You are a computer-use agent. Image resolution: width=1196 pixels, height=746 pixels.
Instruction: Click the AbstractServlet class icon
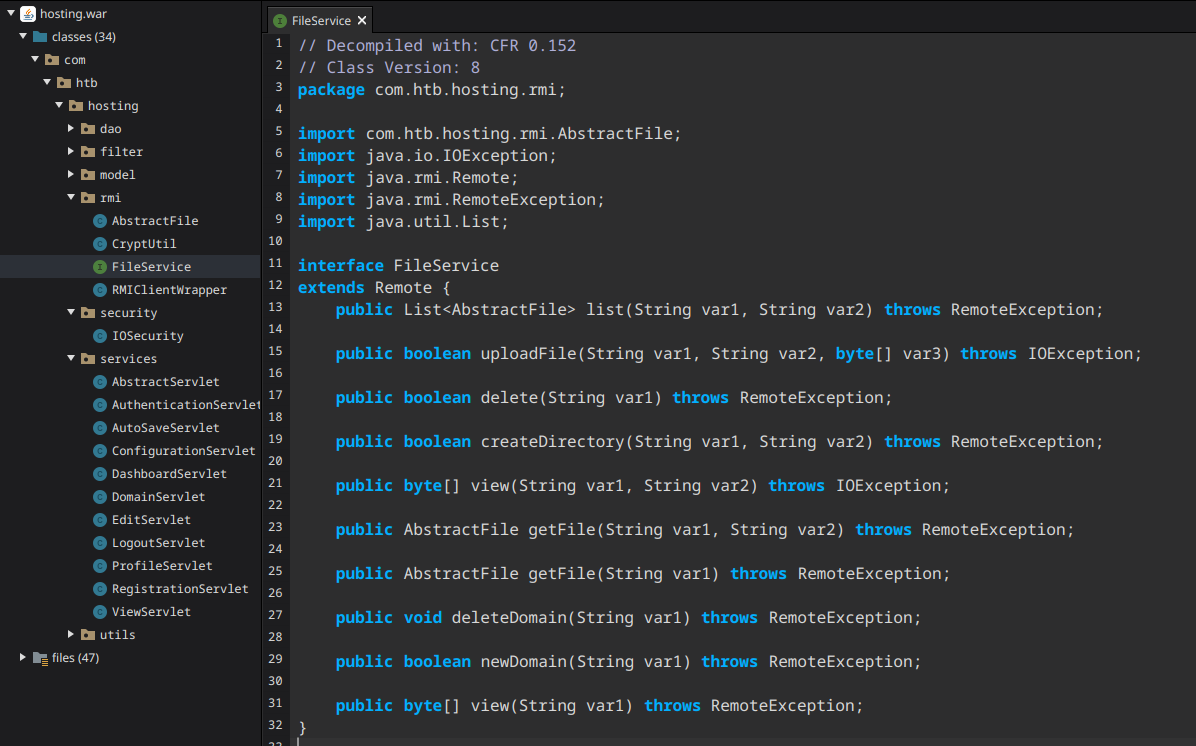[100, 381]
